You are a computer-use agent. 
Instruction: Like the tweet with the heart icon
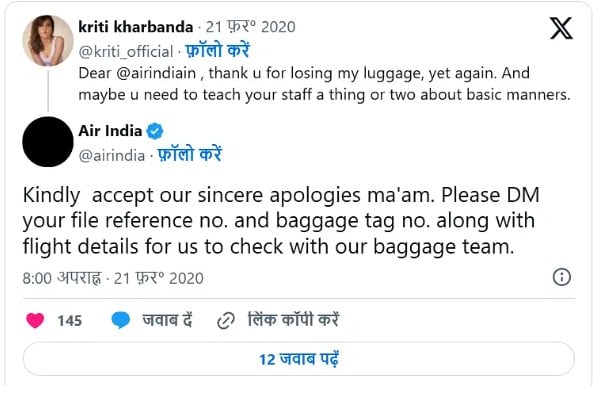coord(35,321)
